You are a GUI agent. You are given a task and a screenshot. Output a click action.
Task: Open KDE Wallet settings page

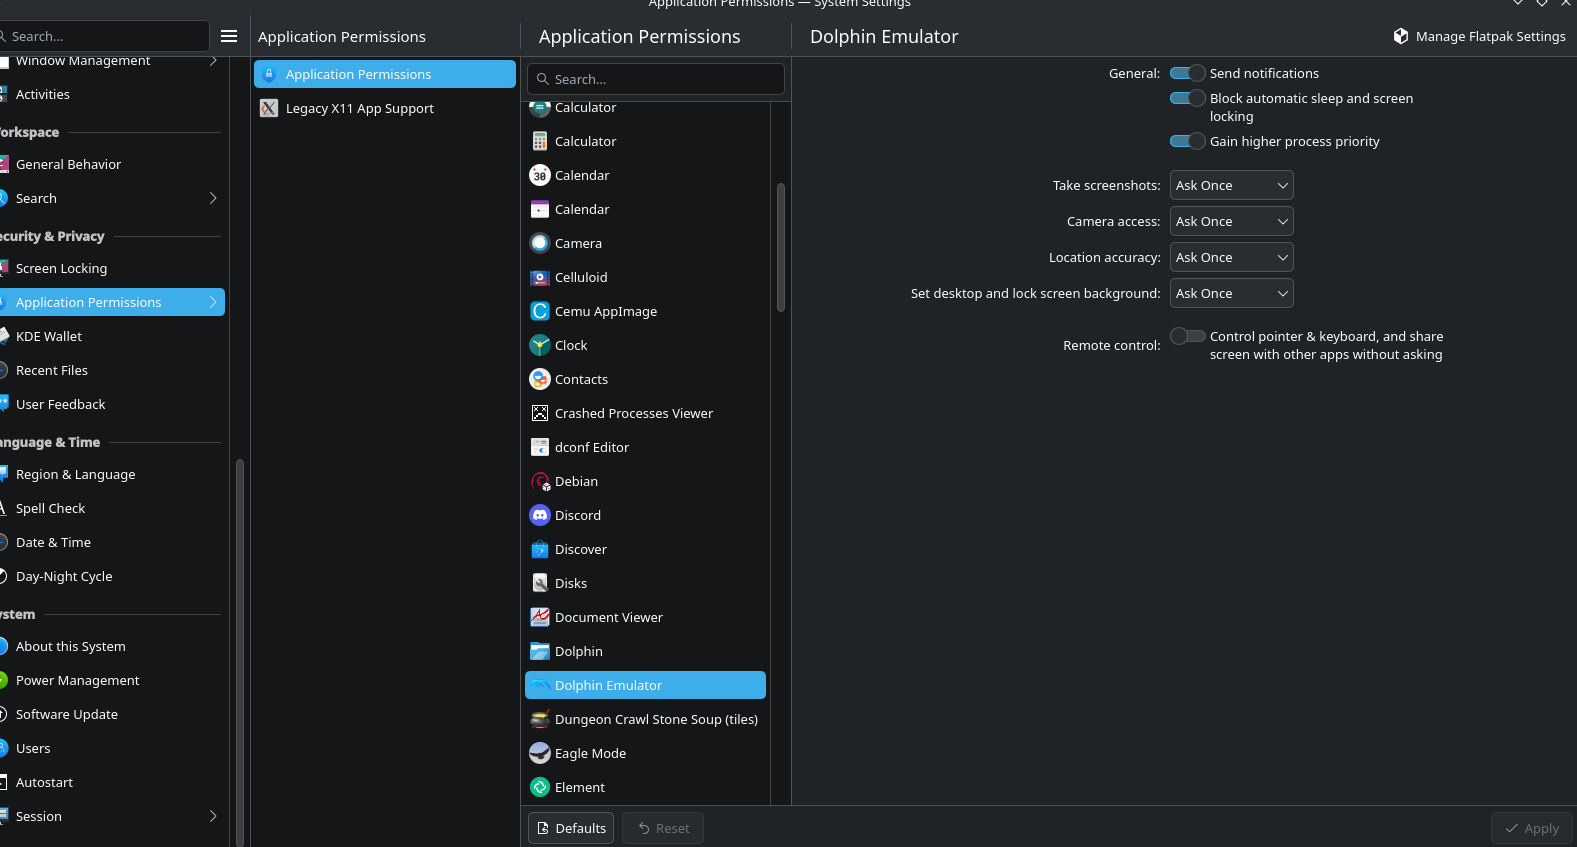click(x=49, y=336)
